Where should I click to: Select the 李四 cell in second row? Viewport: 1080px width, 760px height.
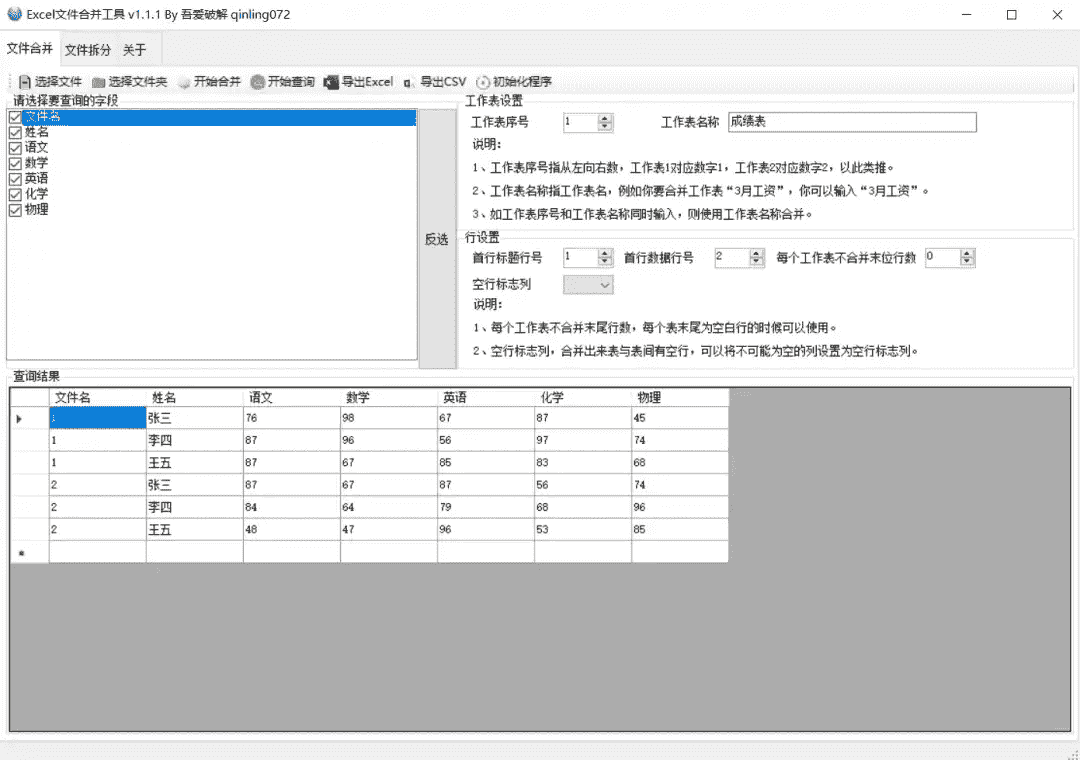click(x=194, y=440)
